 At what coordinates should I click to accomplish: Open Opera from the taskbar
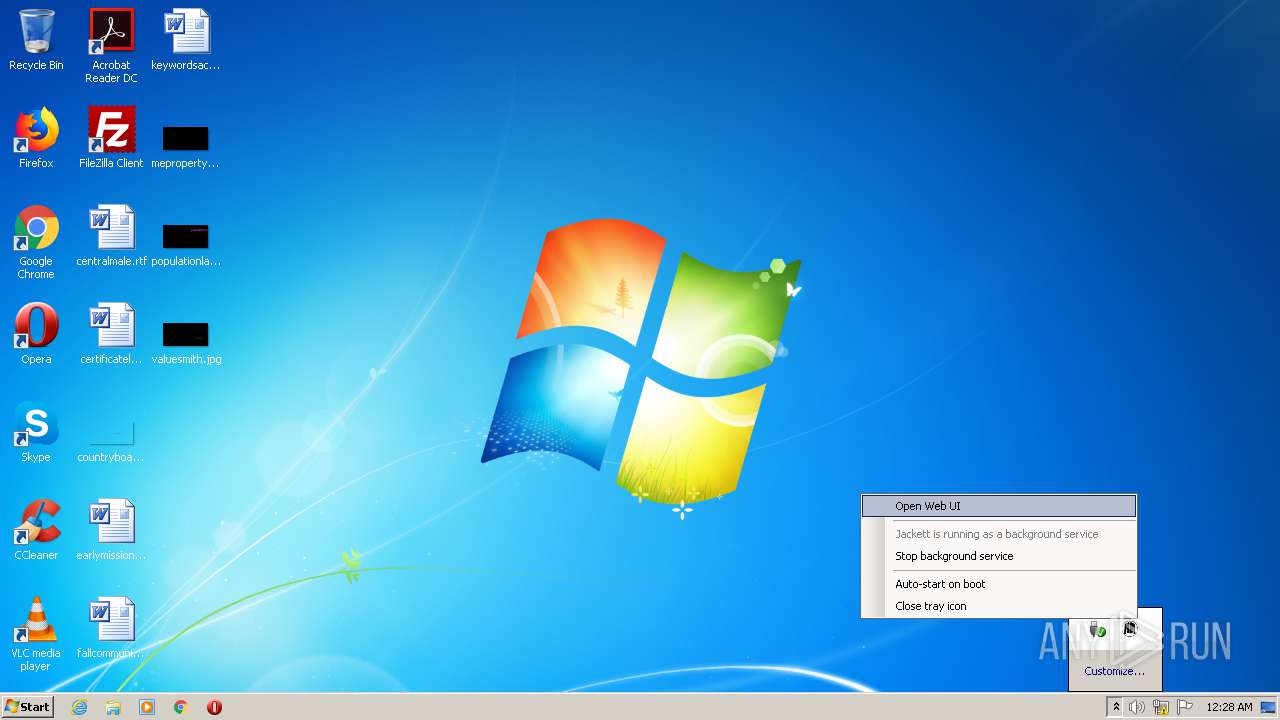[214, 707]
